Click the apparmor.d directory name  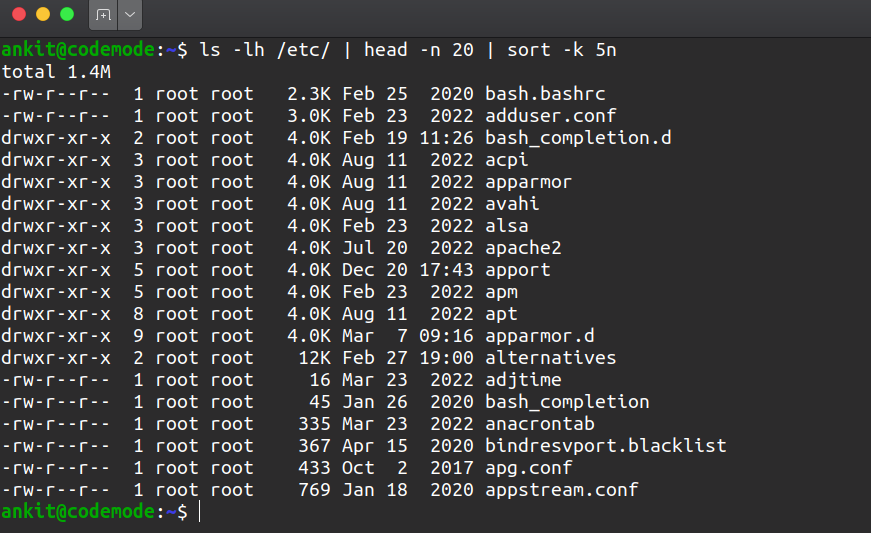click(x=539, y=336)
